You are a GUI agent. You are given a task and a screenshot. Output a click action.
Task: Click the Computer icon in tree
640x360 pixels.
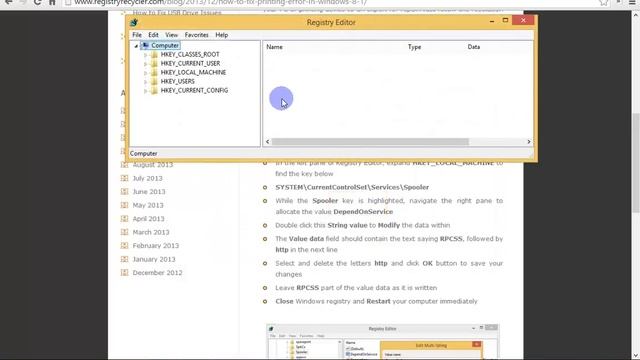pos(145,45)
